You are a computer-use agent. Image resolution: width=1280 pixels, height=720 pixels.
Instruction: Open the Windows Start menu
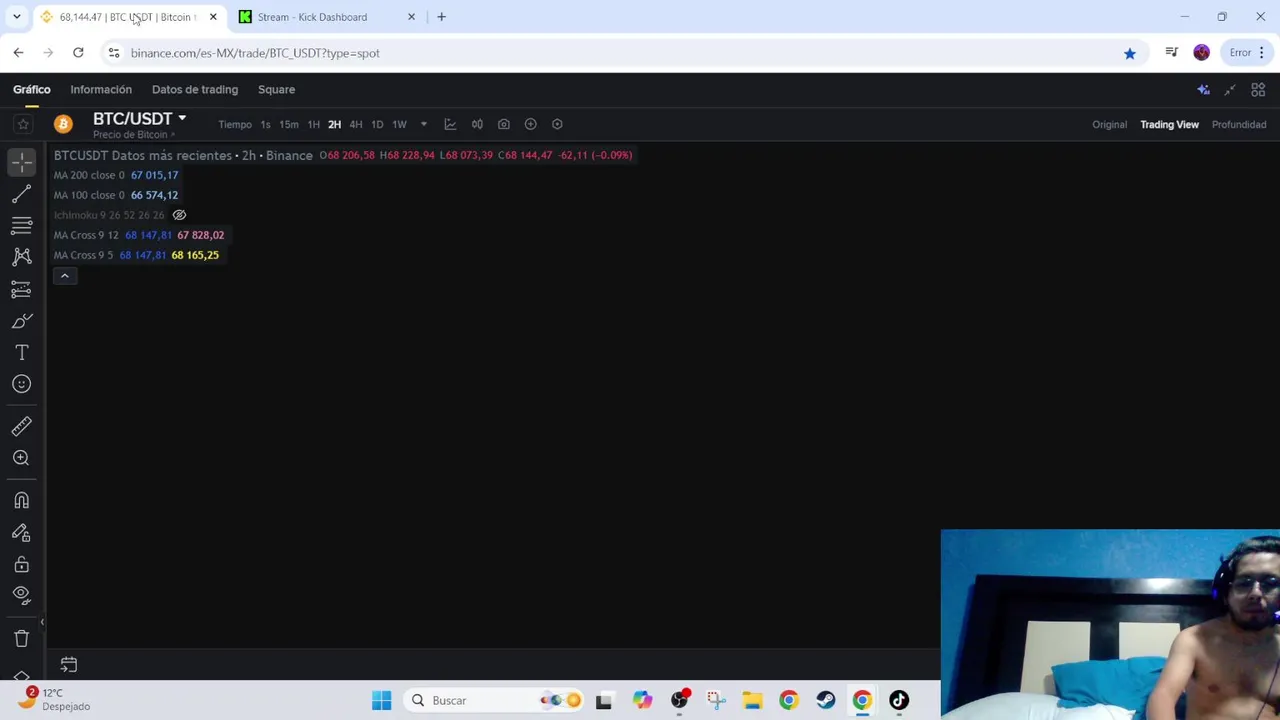click(381, 700)
